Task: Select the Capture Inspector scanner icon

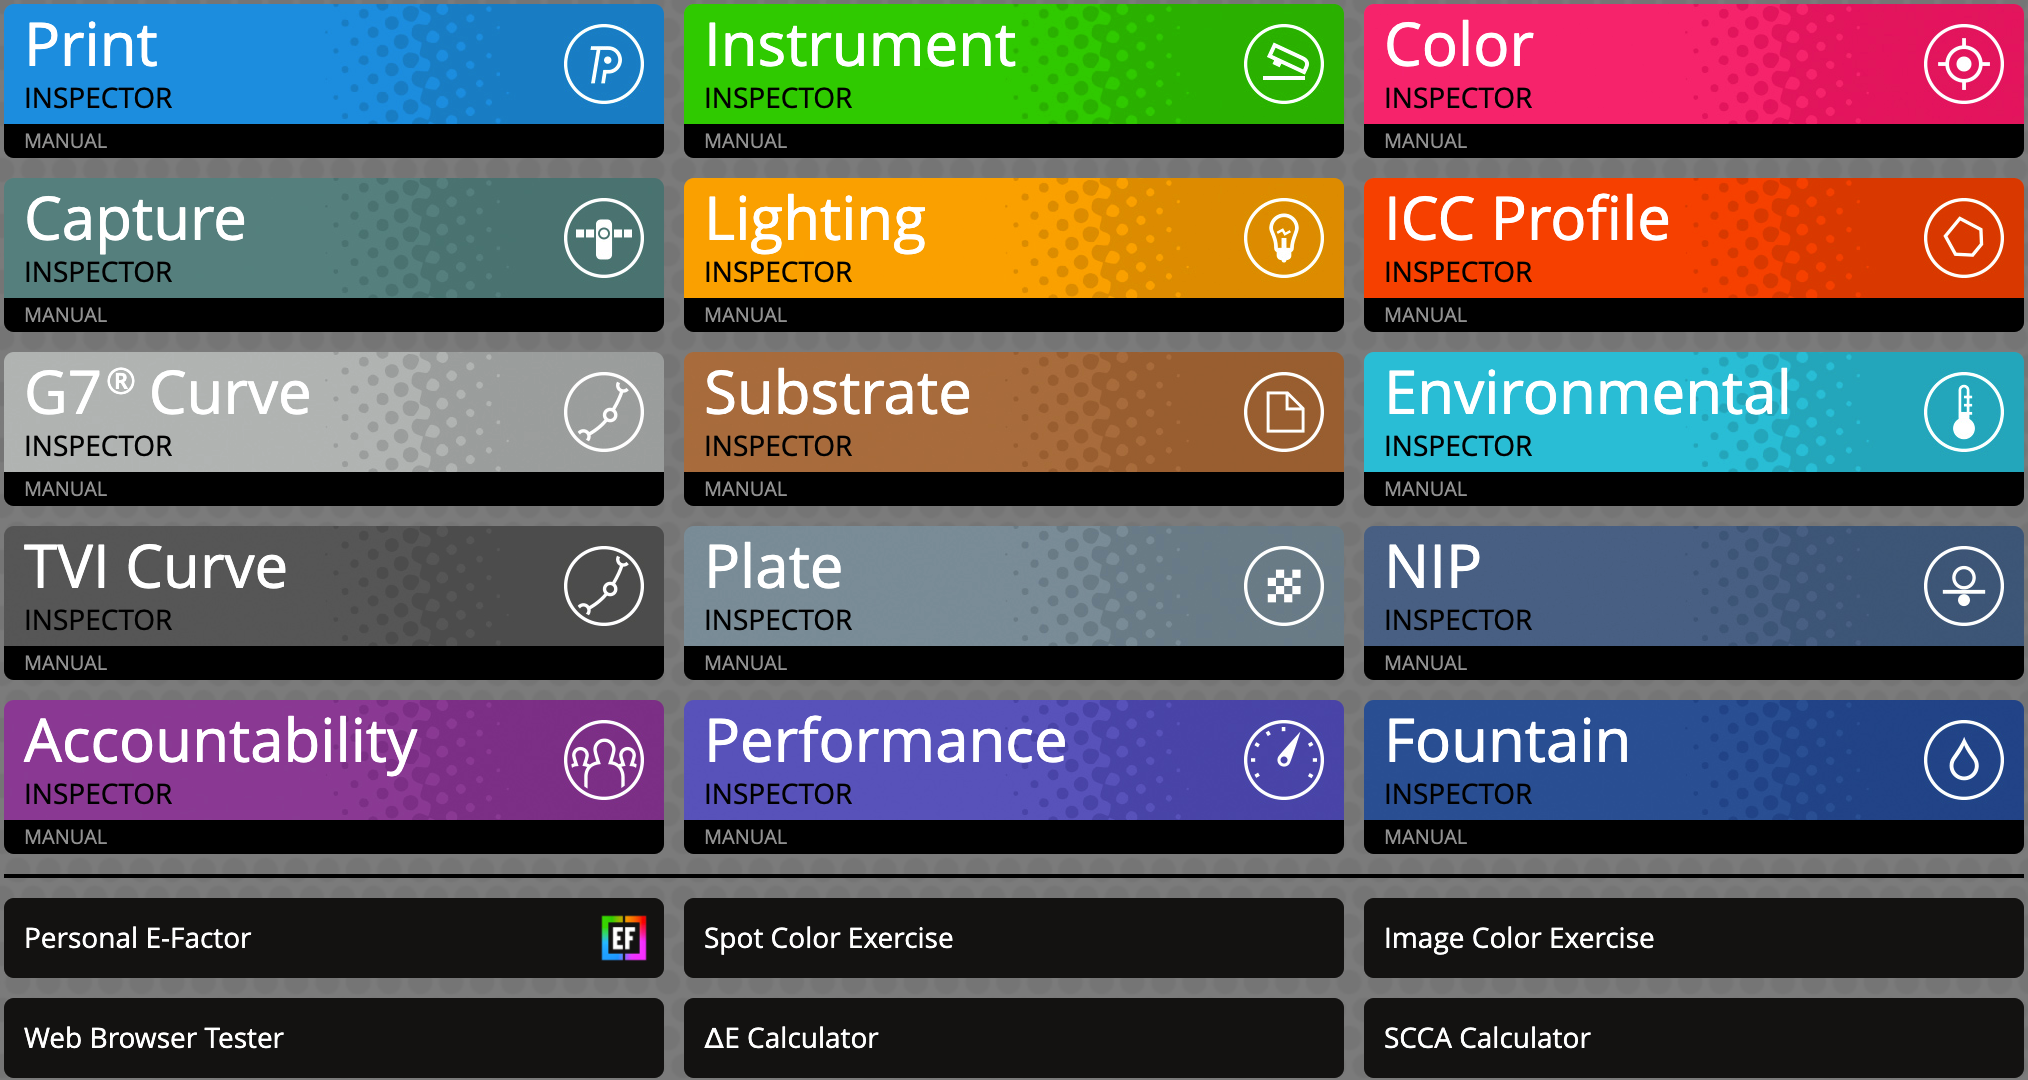Action: click(604, 237)
